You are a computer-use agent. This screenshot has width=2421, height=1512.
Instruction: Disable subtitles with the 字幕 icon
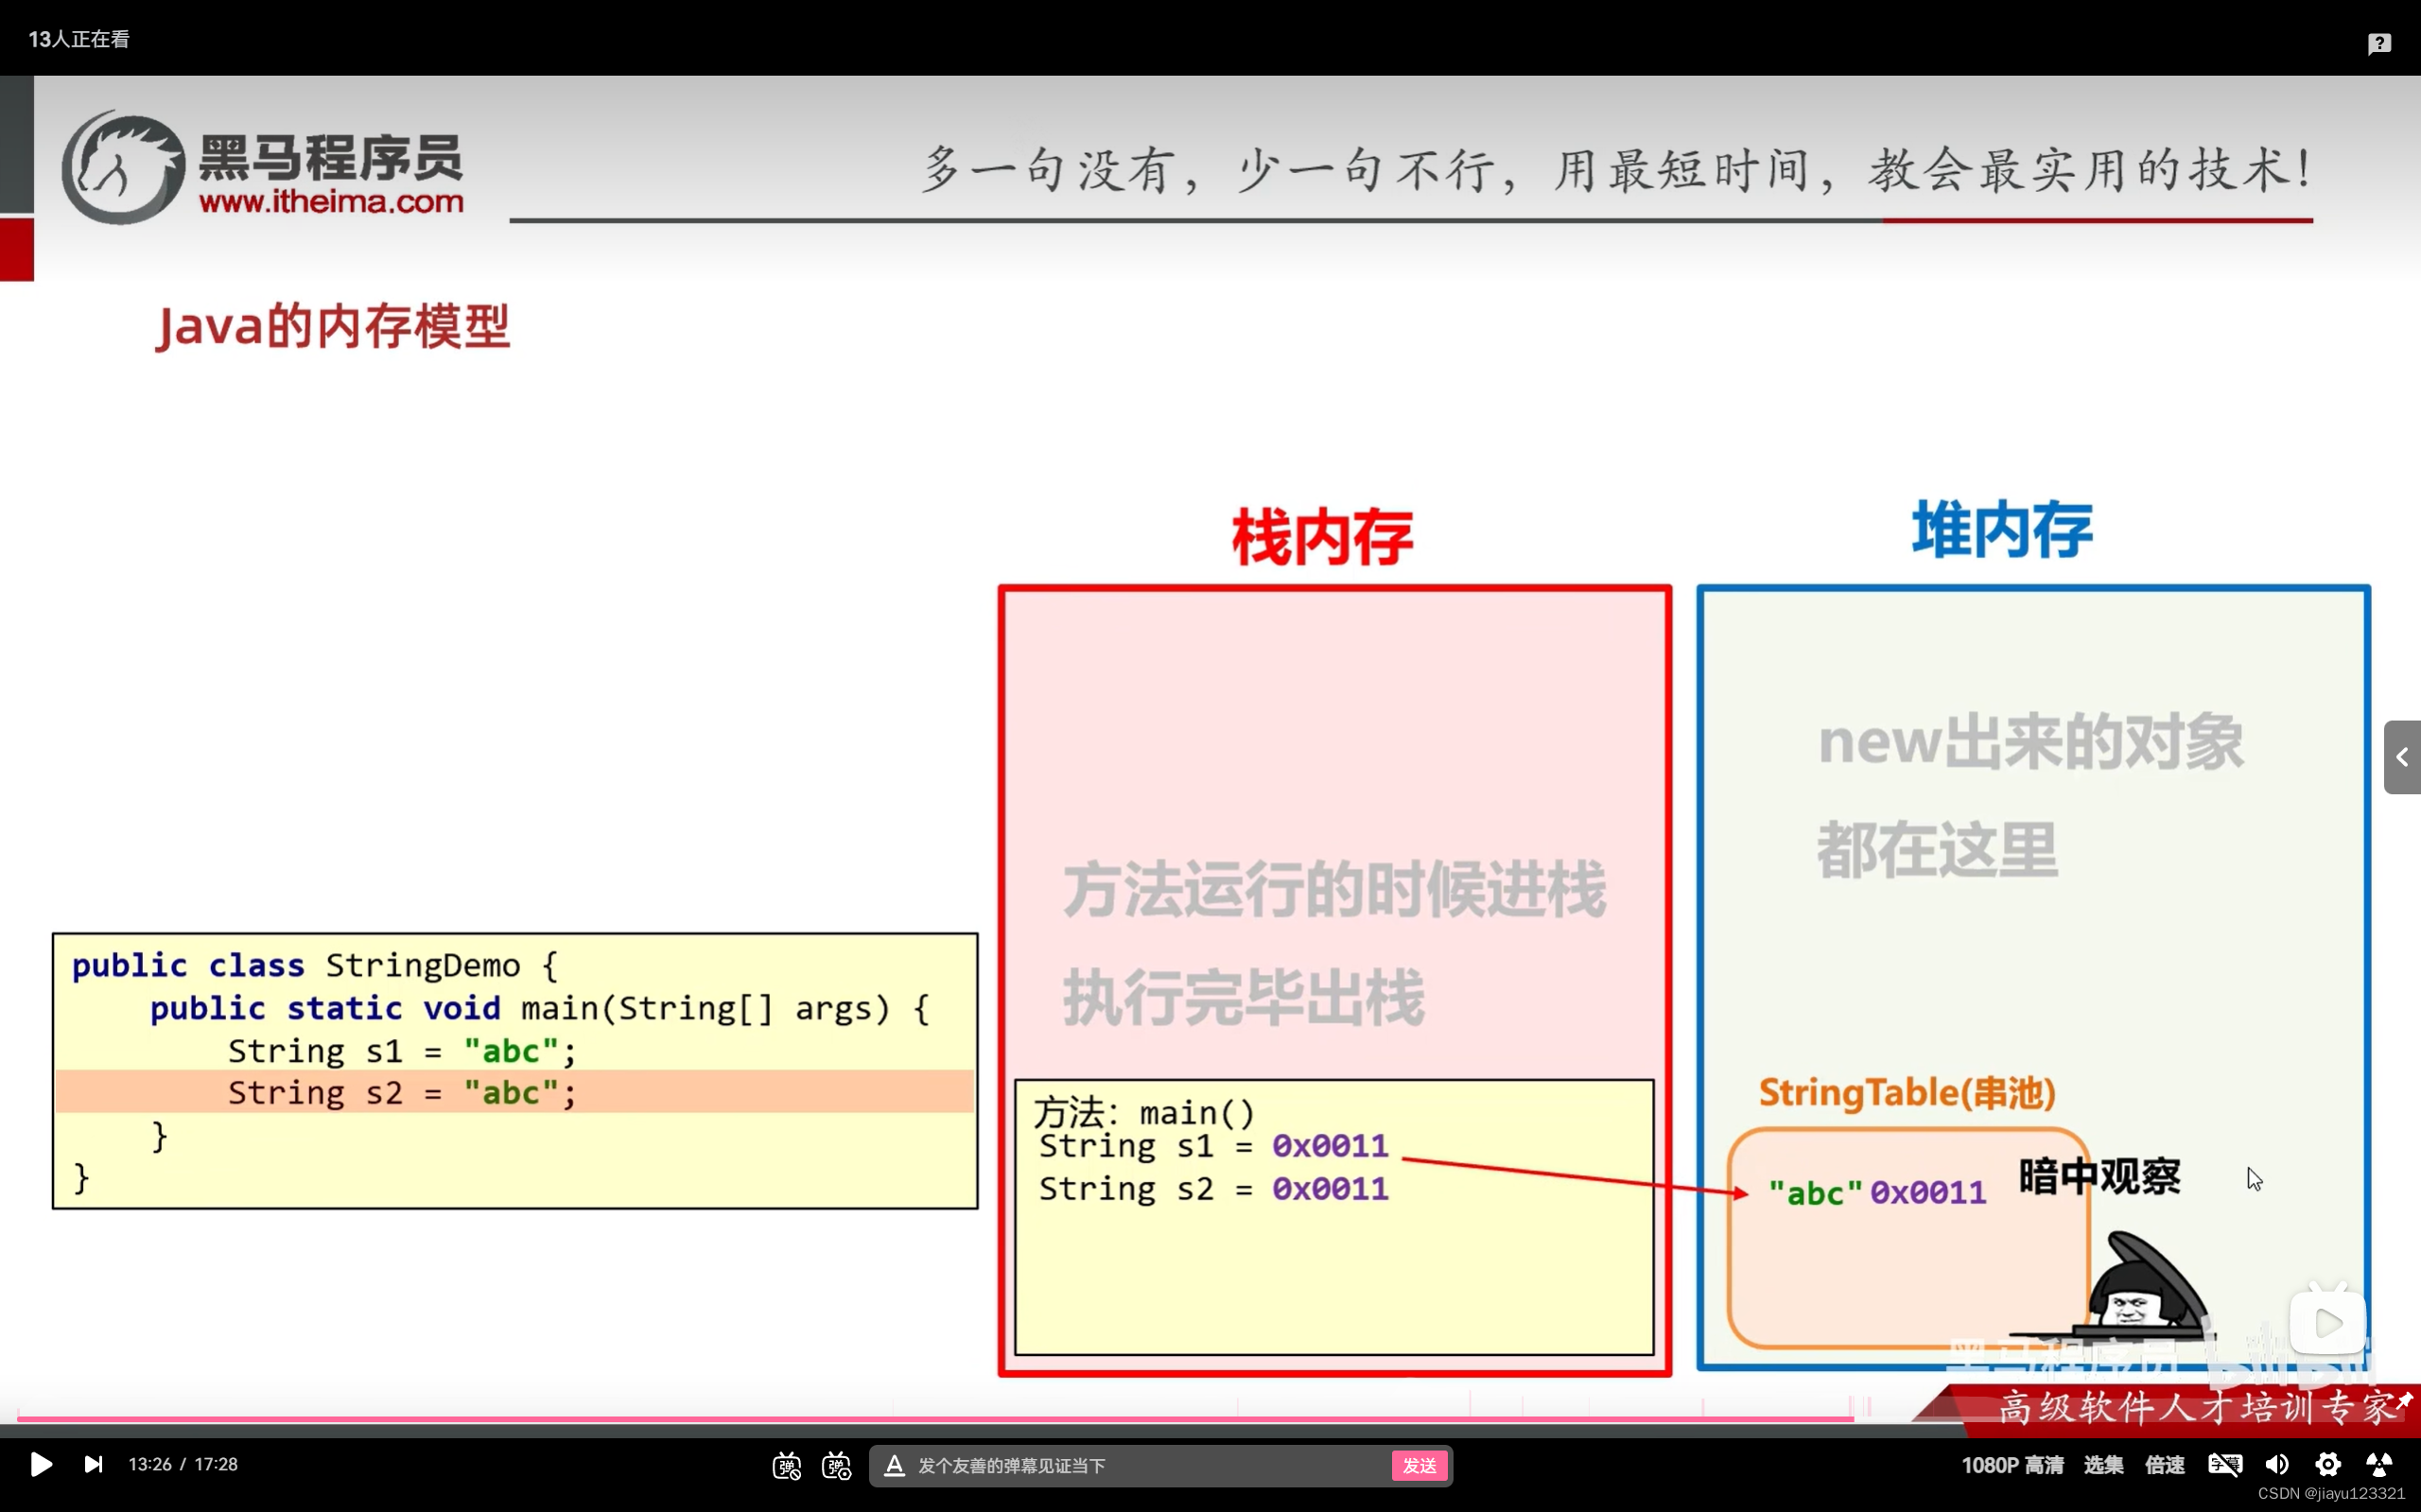click(x=2226, y=1465)
